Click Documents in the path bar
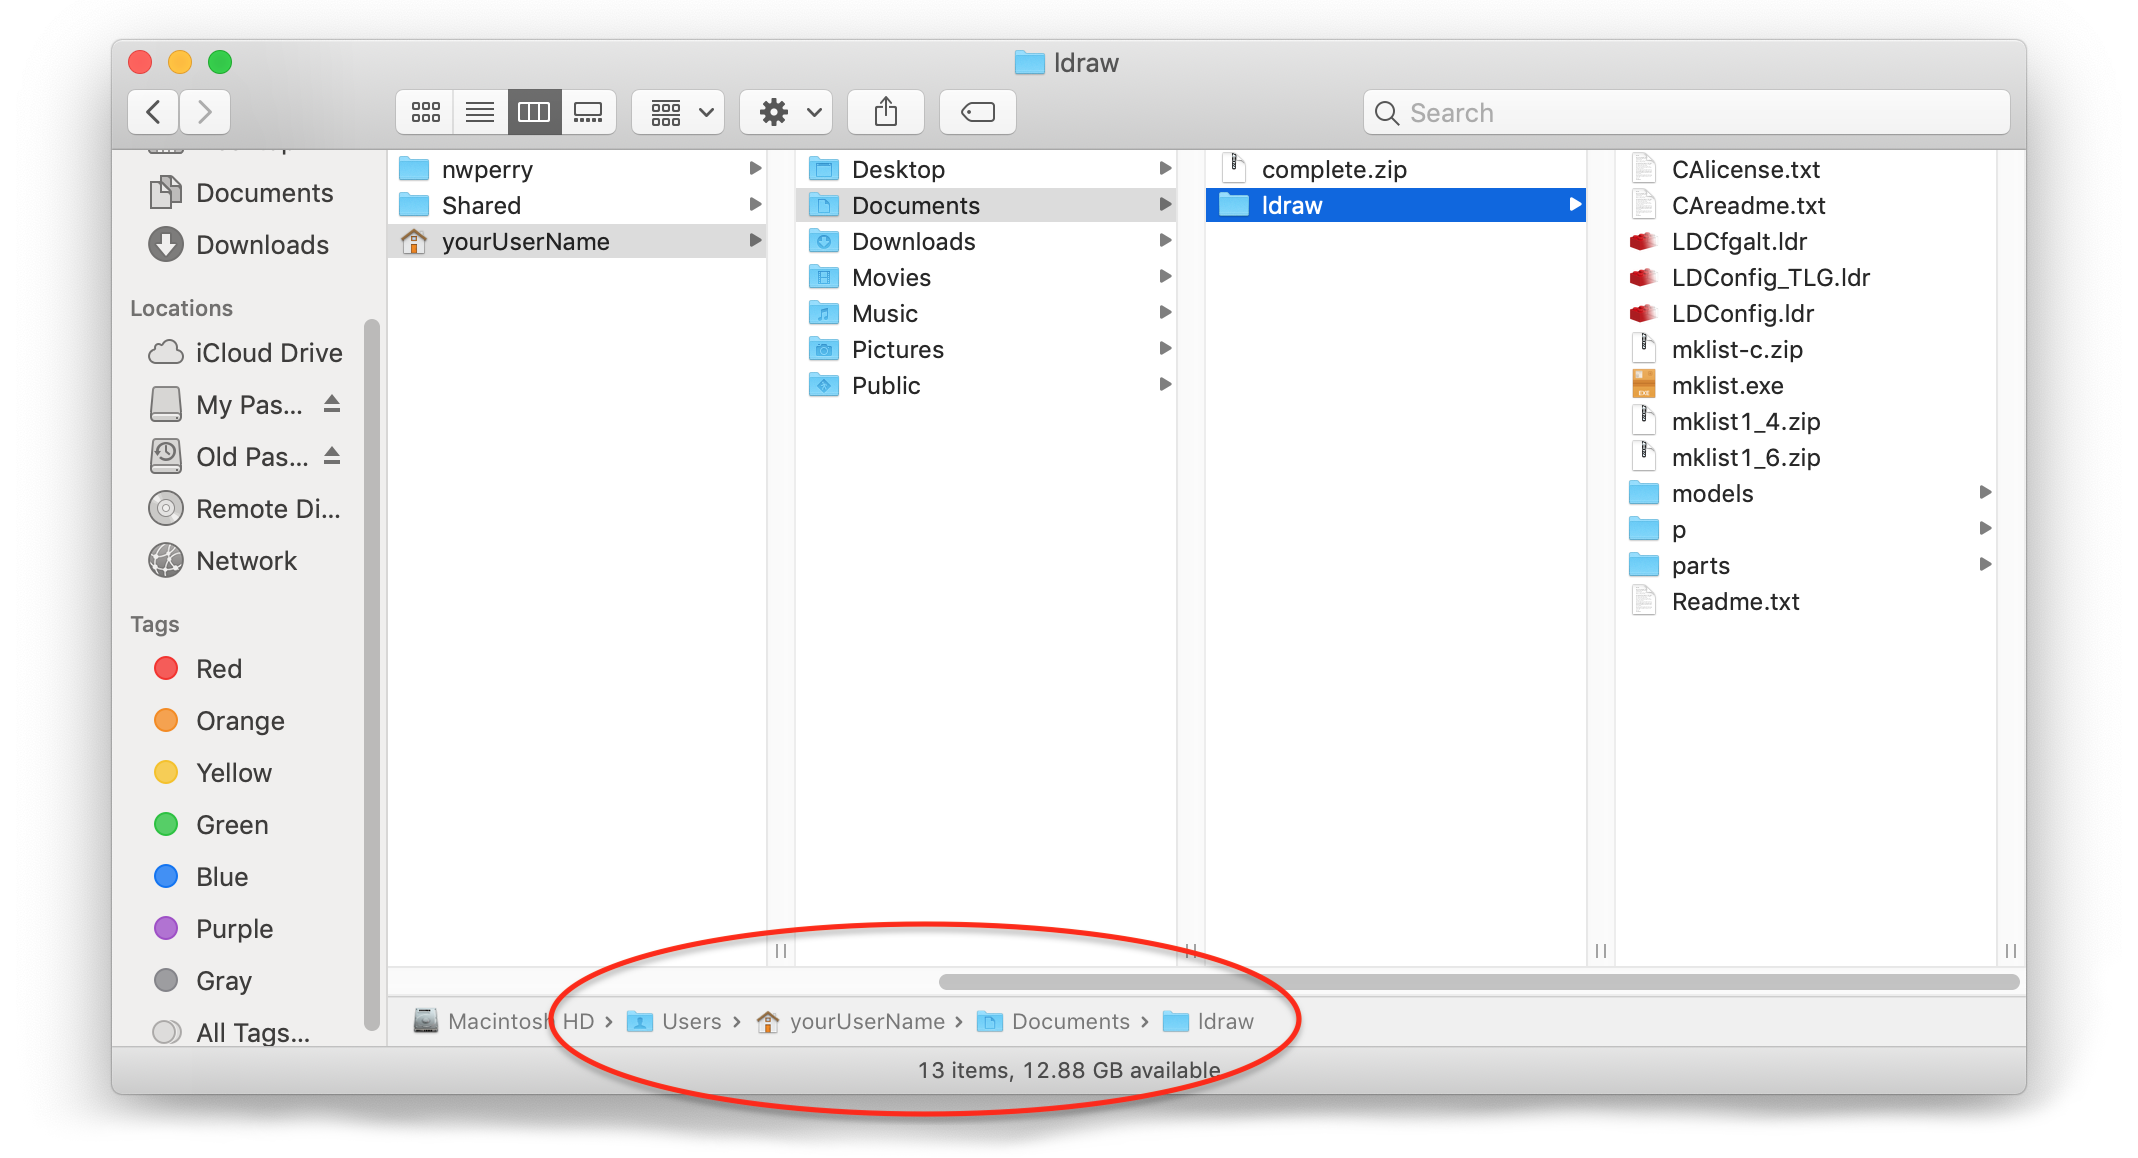 (x=1070, y=1021)
